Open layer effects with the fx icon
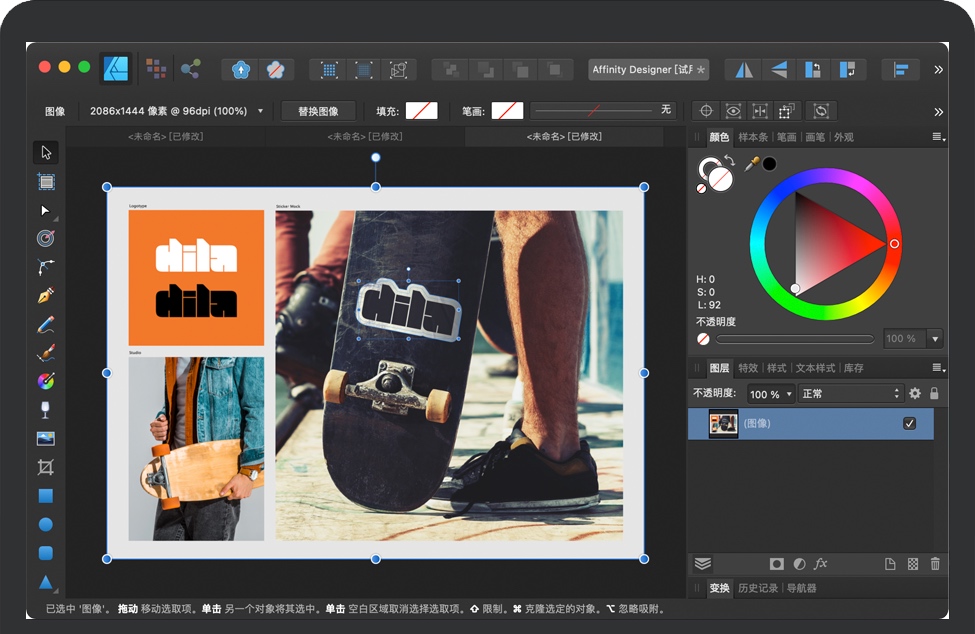This screenshot has height=634, width=975. coord(821,564)
